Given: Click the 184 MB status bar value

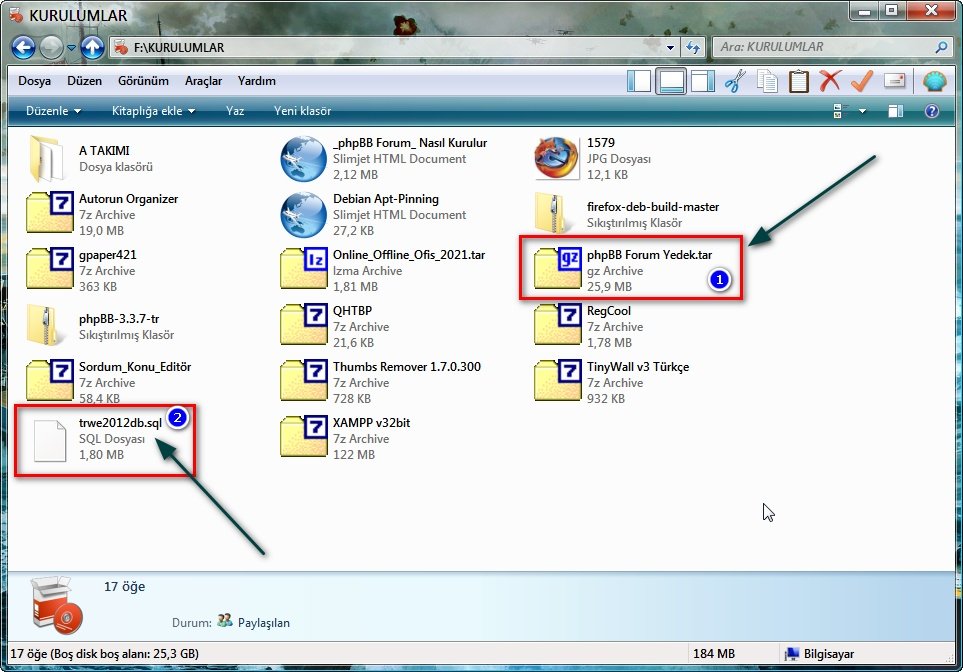Looking at the screenshot, I should pos(714,654).
